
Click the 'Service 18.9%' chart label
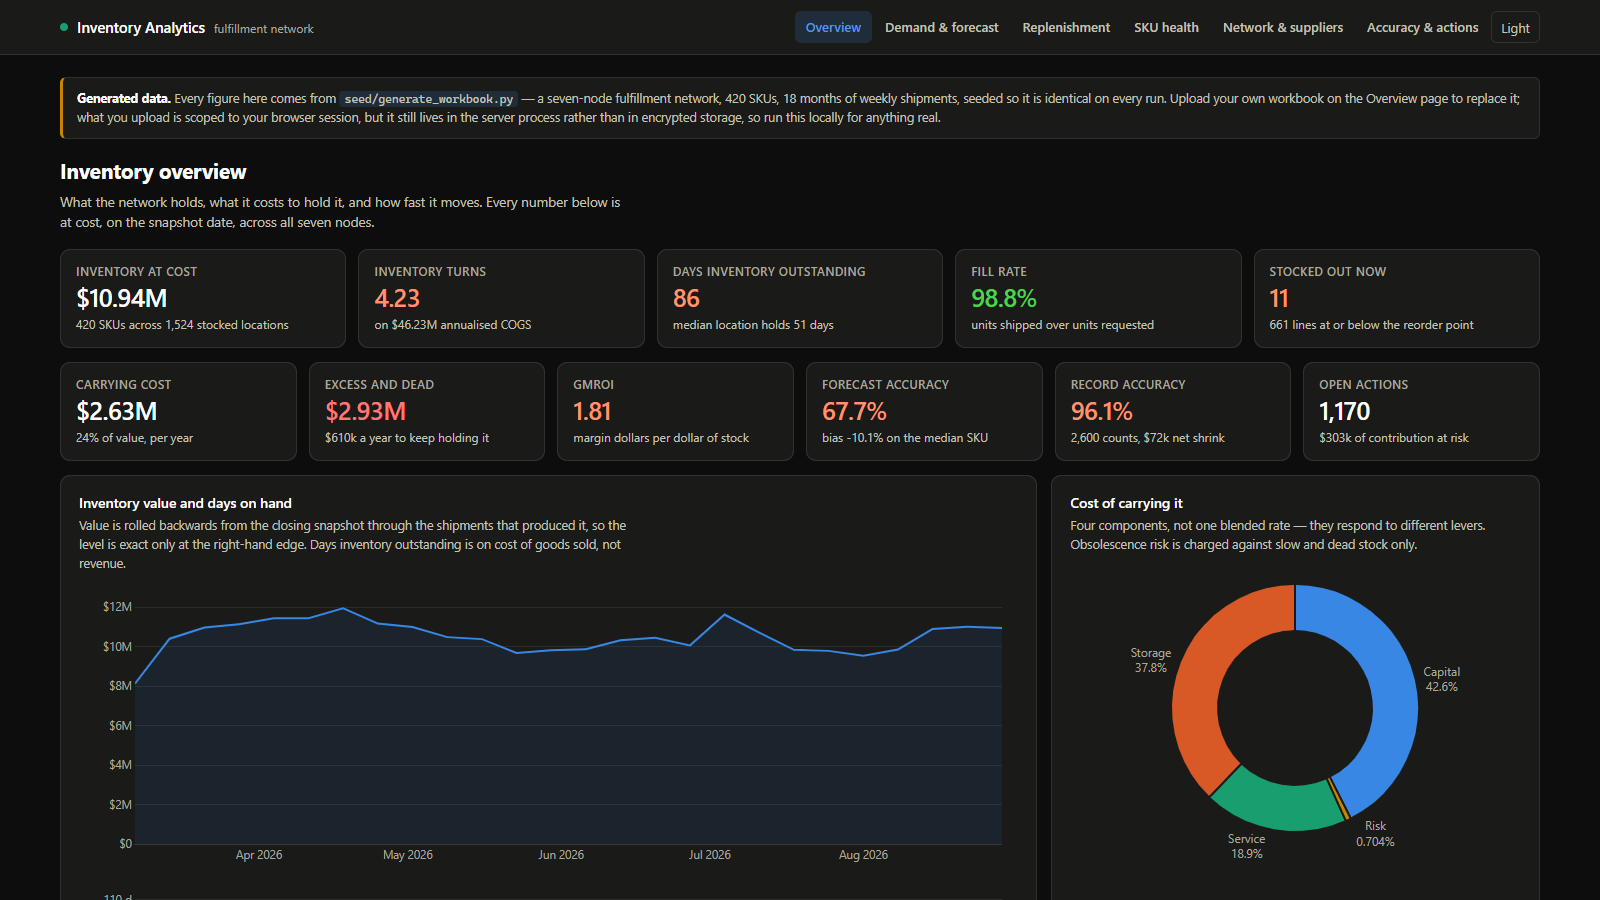point(1246,846)
